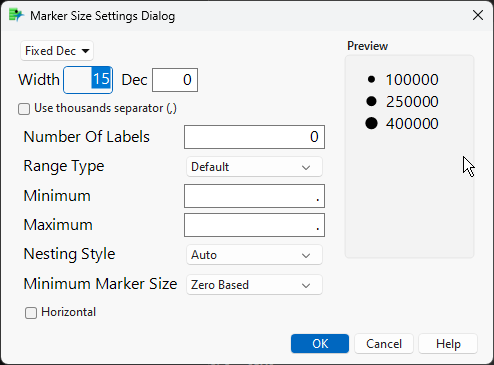Click the Cancel button
Image resolution: width=494 pixels, height=365 pixels.
tap(384, 344)
